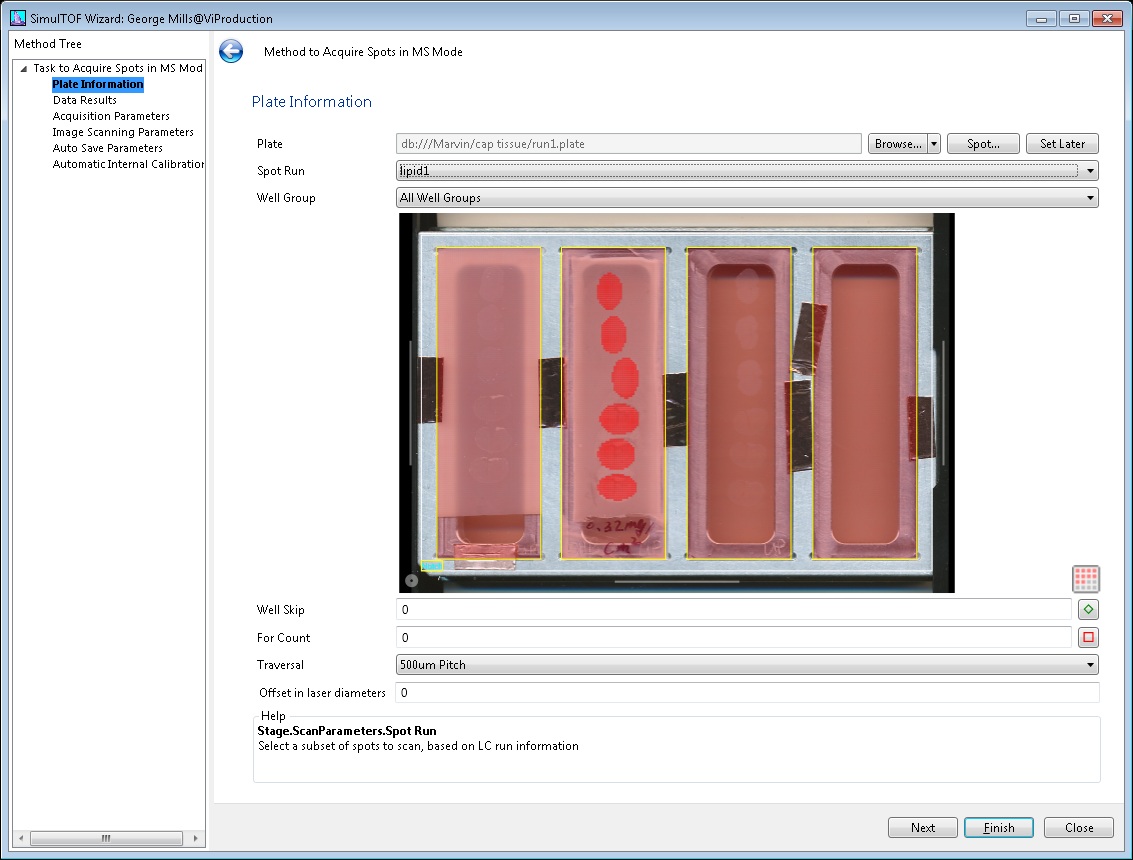This screenshot has height=860, width=1133.
Task: Open Automatic Internal Calibration tree item
Action: pos(128,164)
